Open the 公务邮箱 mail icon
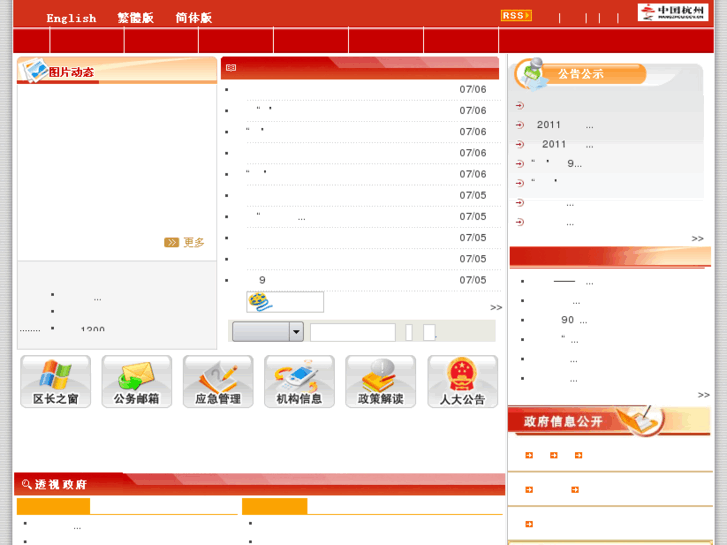 tap(136, 381)
